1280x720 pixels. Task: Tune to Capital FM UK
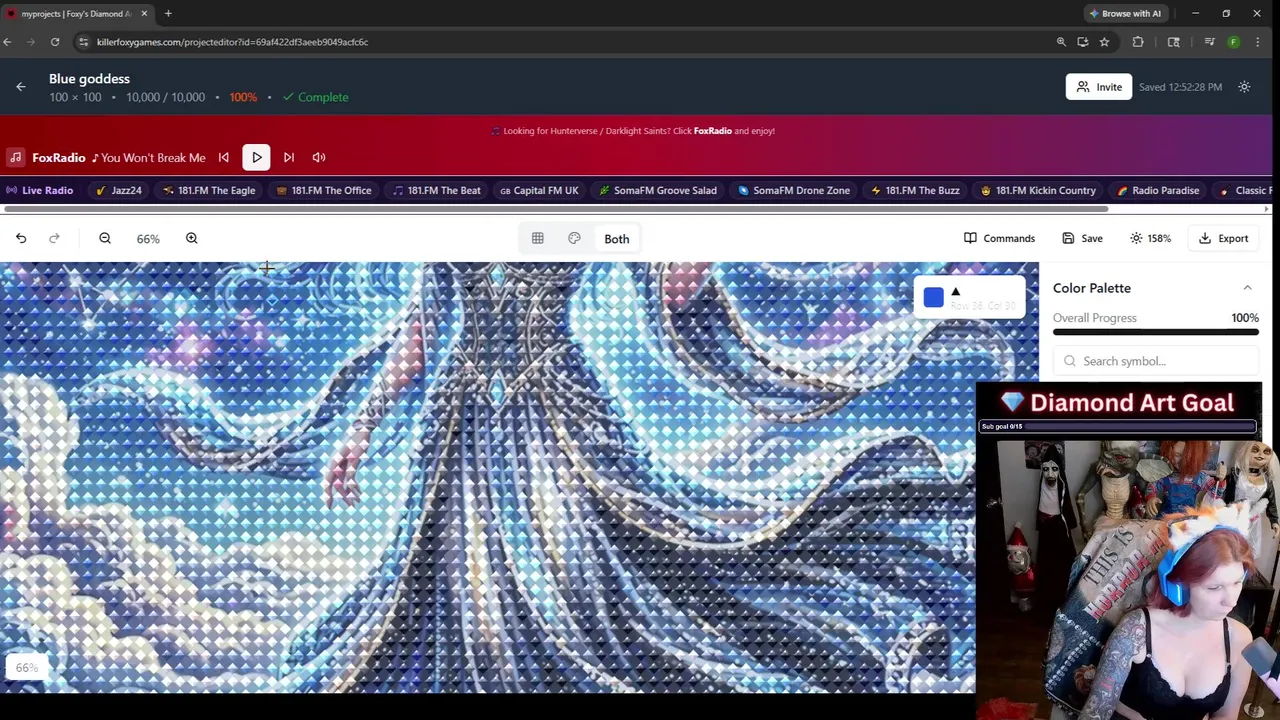(x=539, y=190)
